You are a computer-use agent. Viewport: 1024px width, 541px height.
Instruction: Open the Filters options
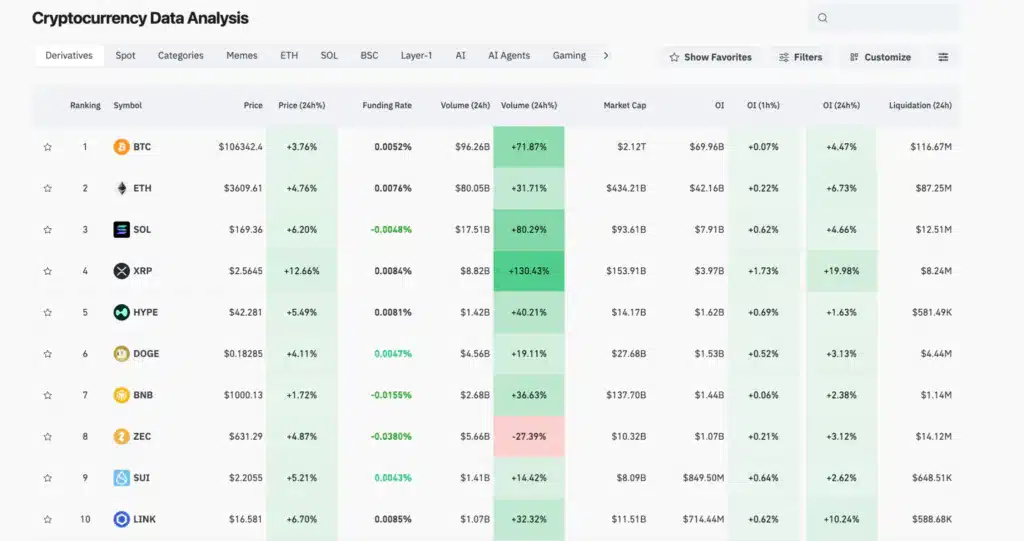(x=800, y=57)
